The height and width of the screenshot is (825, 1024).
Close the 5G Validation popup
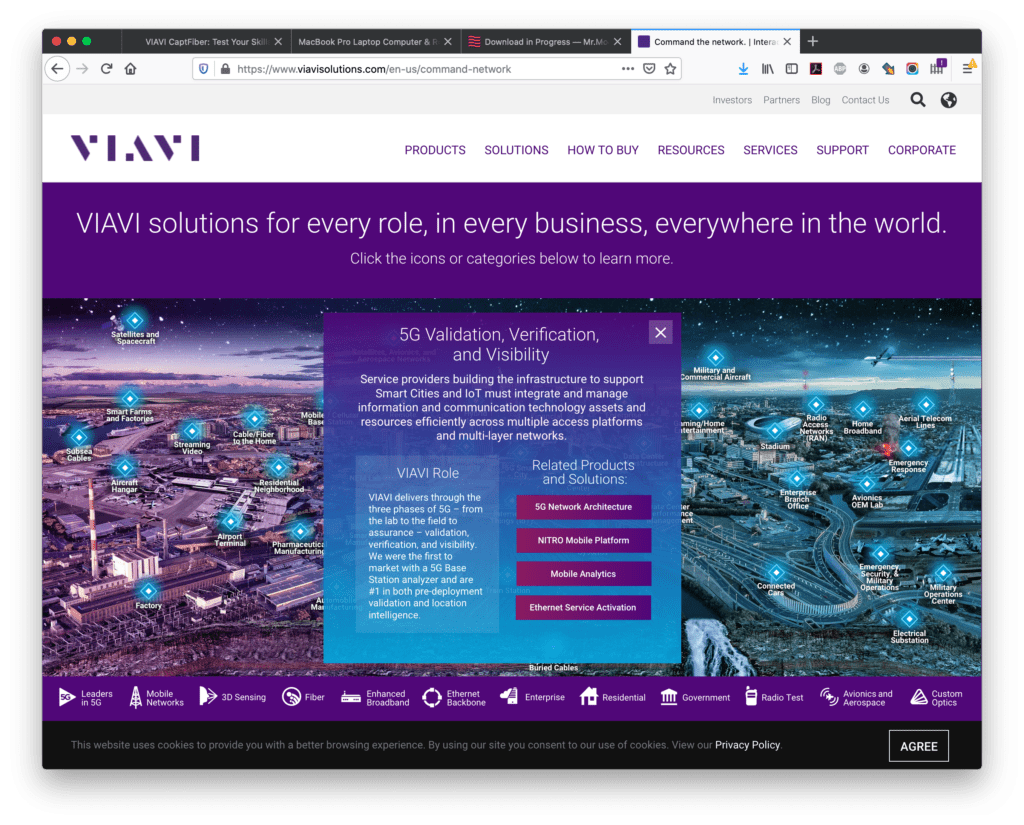pyautogui.click(x=660, y=332)
